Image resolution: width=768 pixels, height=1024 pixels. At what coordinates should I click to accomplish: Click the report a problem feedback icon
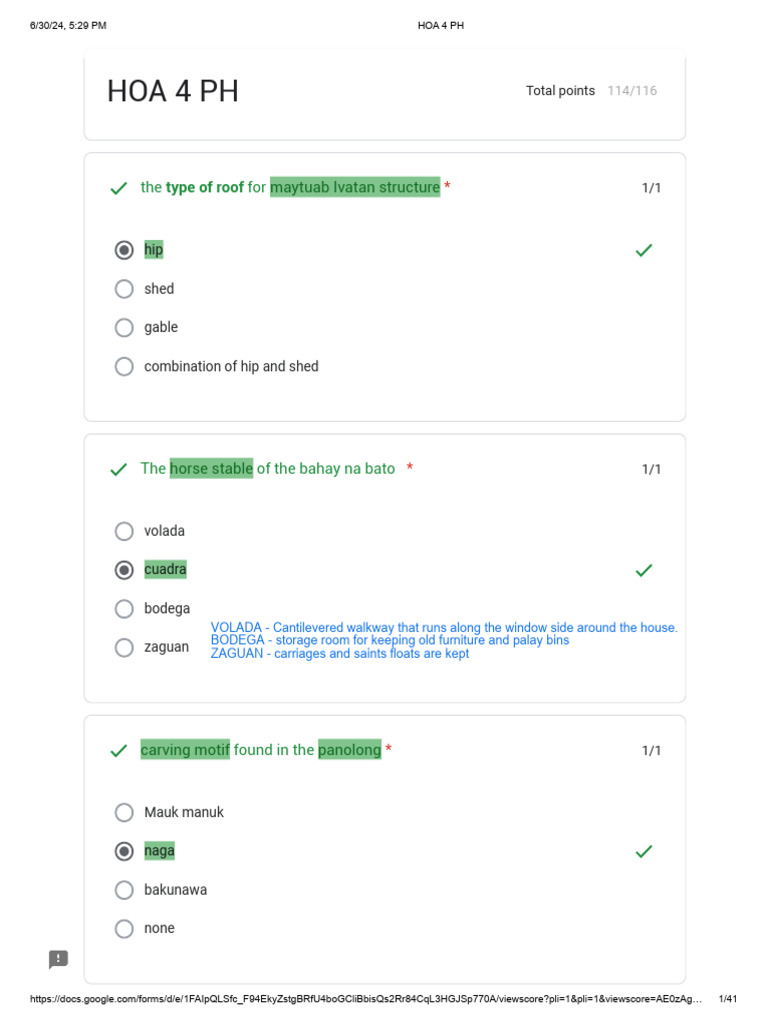pos(59,959)
